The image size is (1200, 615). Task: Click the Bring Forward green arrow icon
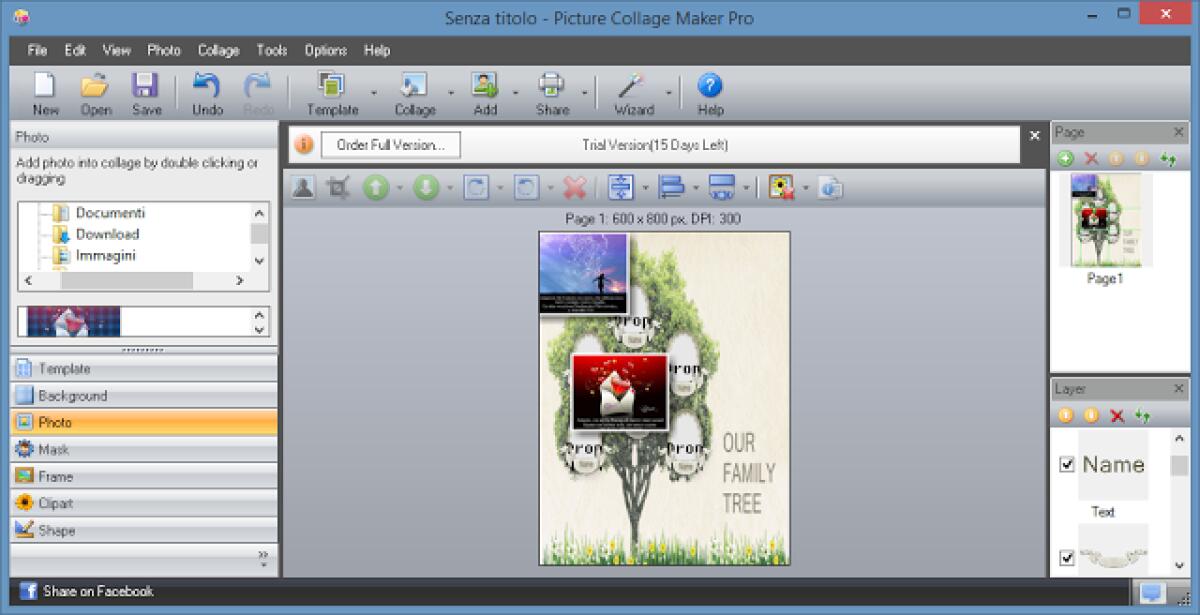(x=377, y=187)
